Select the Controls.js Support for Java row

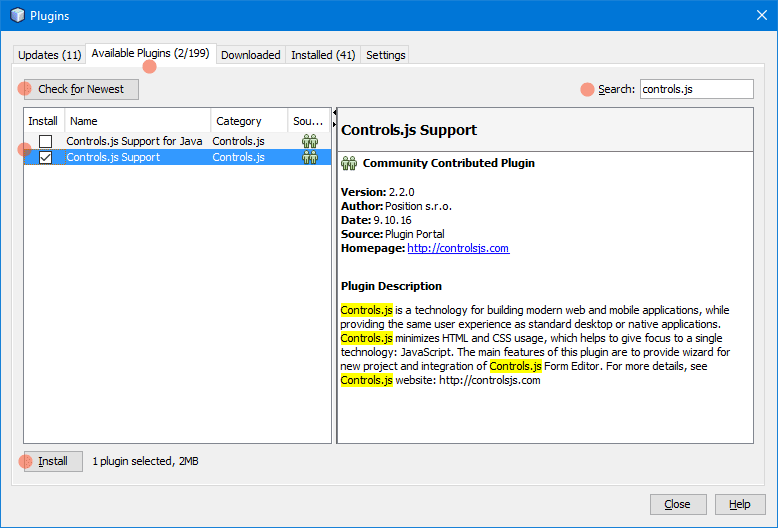pyautogui.click(x=177, y=141)
